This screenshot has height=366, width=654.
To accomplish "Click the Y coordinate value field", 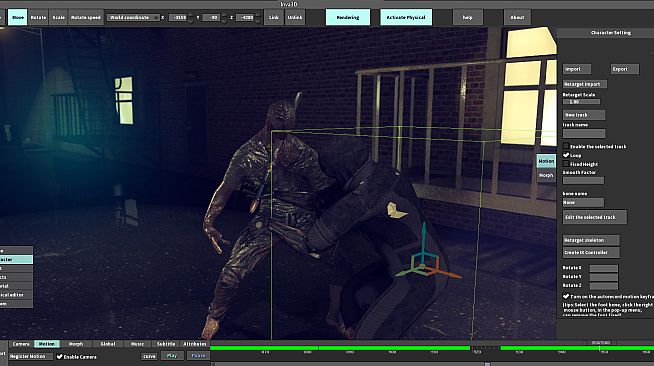I will (211, 18).
